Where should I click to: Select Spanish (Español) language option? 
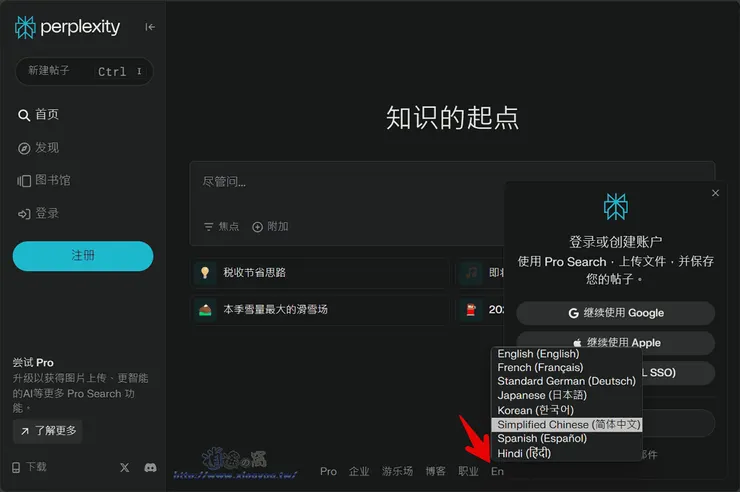(x=566, y=438)
